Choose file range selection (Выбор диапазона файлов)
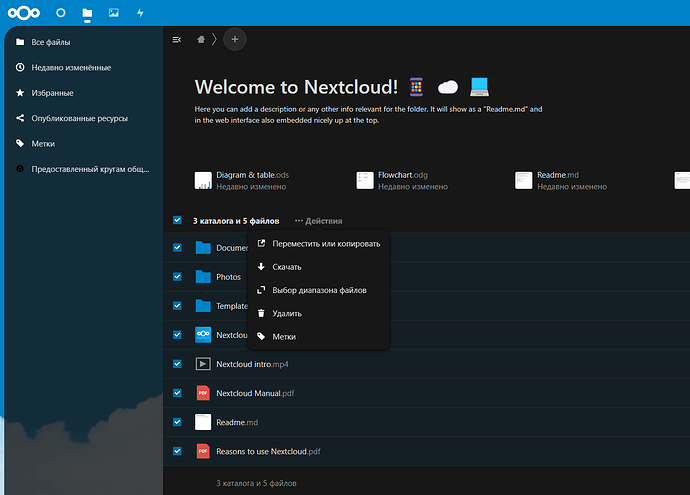 pyautogui.click(x=319, y=290)
